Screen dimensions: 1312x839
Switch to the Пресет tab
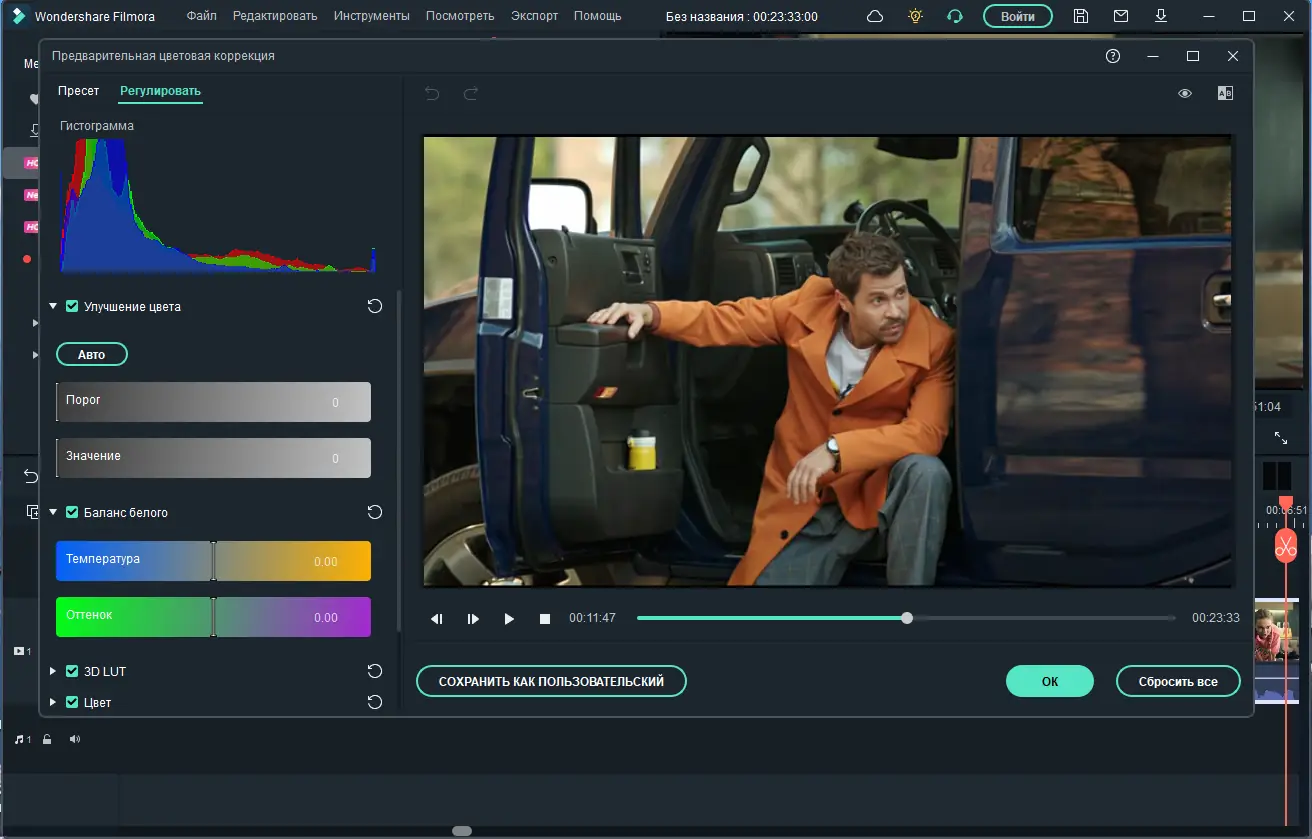click(x=78, y=91)
